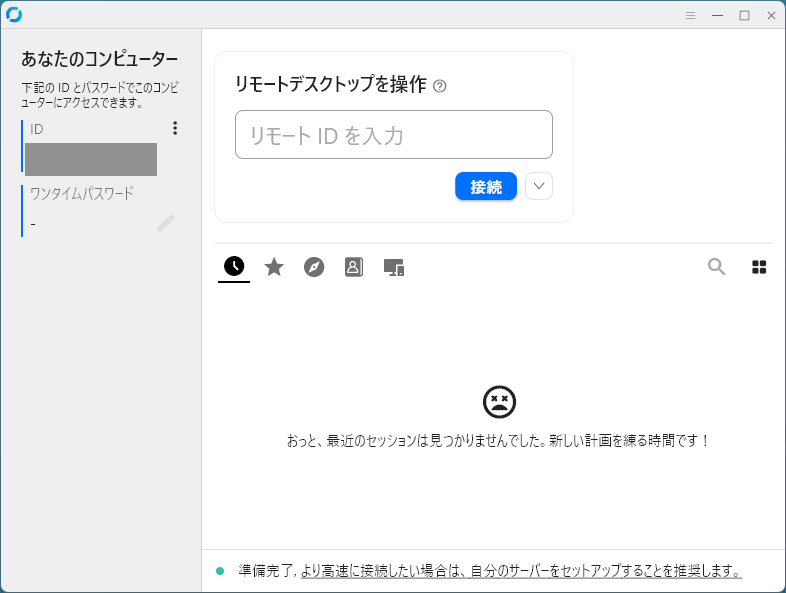This screenshot has width=786, height=593.
Task: Open the three-dot menu beside ID
Action: [175, 128]
